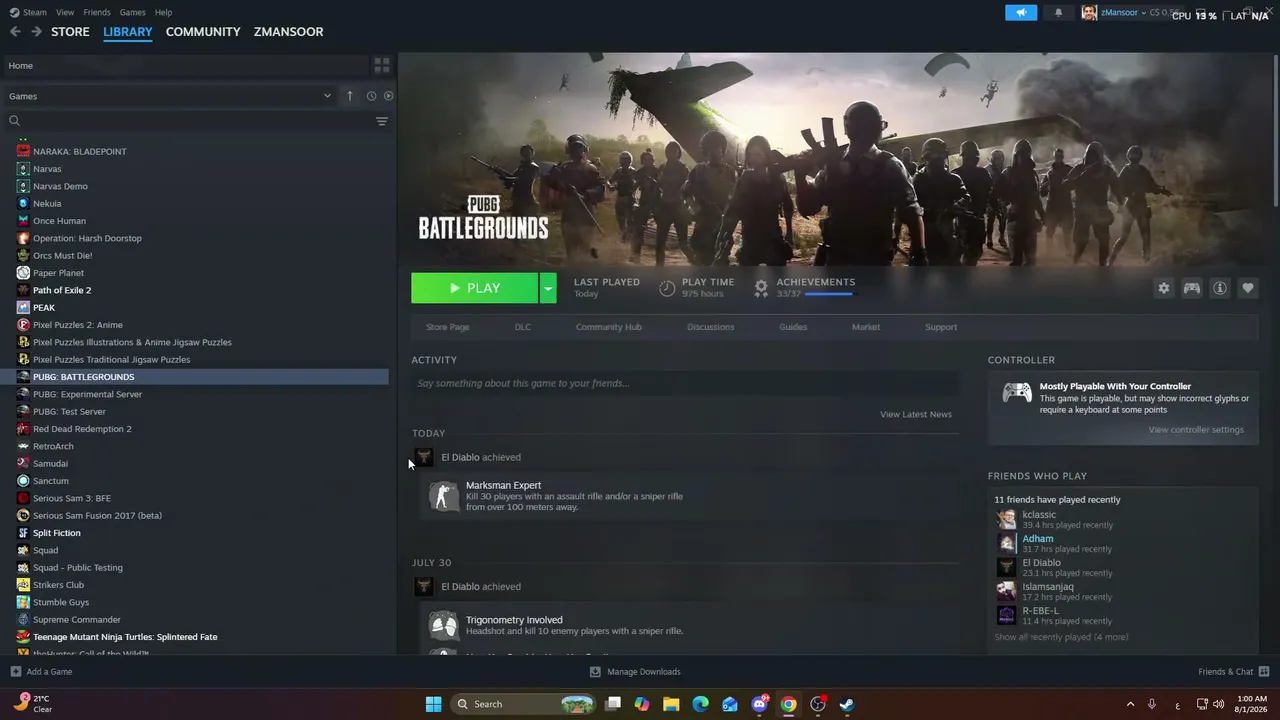Go forward with the right arrow navigation icon

pos(36,32)
